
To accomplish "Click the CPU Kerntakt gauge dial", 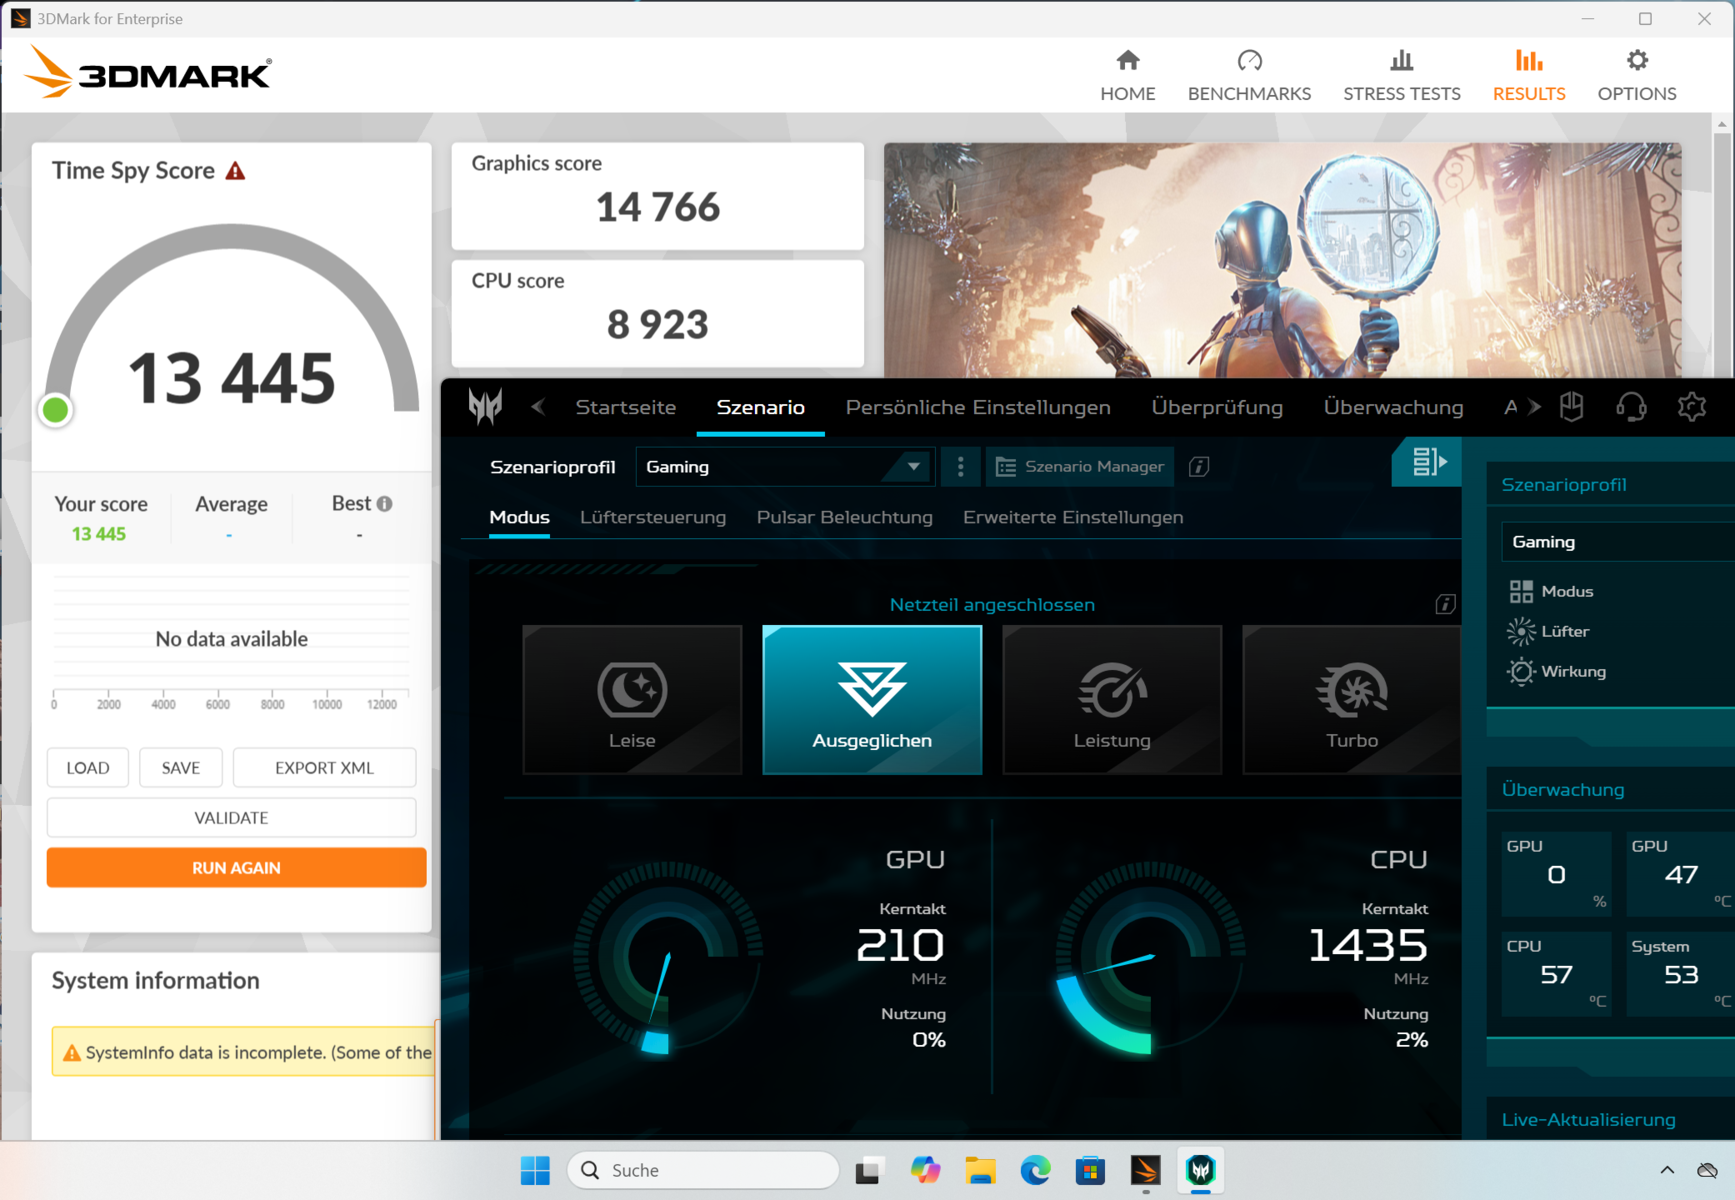I will click(x=1150, y=958).
